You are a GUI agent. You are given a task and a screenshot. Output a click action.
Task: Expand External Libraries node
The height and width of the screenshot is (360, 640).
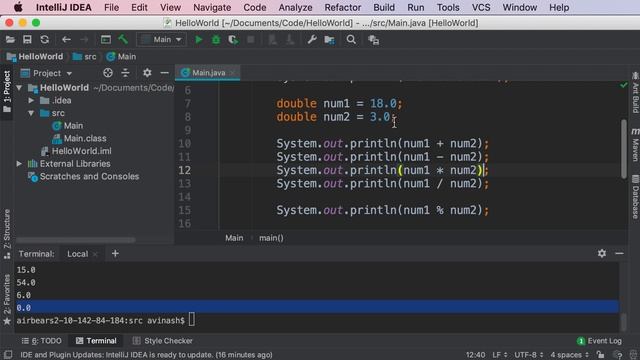(x=19, y=164)
